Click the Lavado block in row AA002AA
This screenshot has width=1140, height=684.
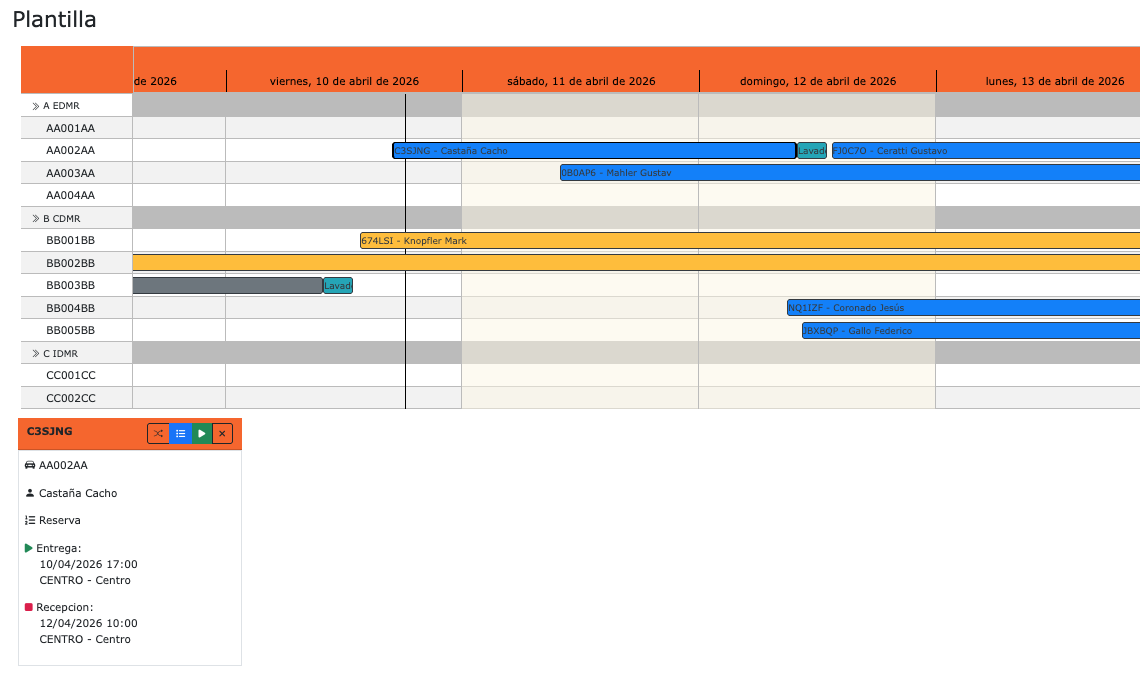[811, 150]
